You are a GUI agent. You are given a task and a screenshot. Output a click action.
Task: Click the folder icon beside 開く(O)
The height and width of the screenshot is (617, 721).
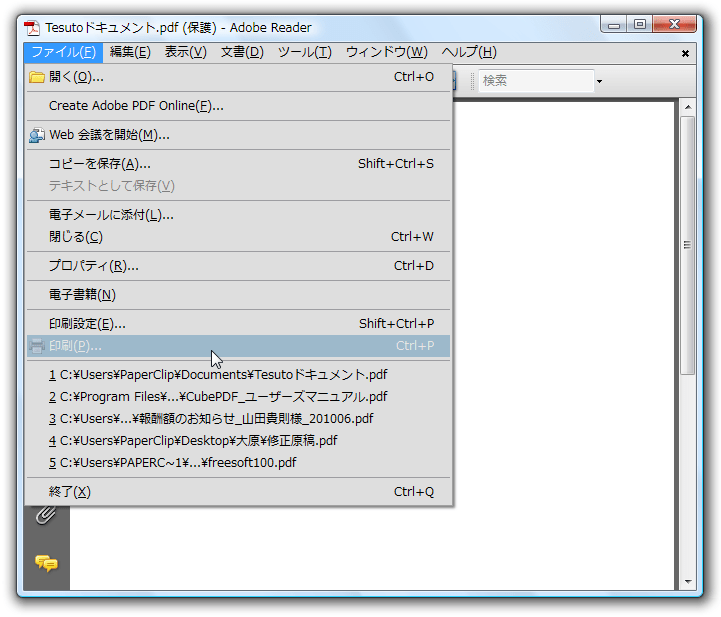pyautogui.click(x=37, y=77)
